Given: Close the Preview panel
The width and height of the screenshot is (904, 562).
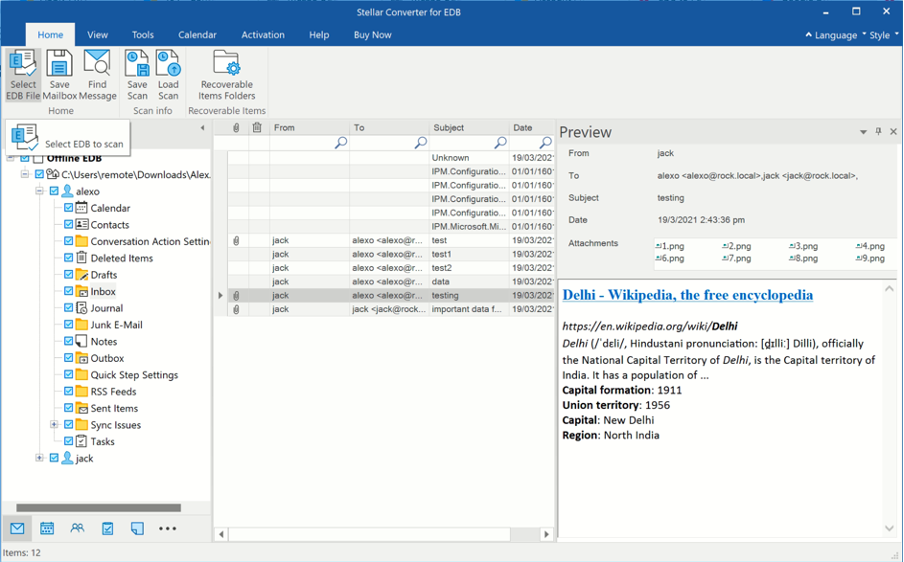Looking at the screenshot, I should pyautogui.click(x=893, y=131).
